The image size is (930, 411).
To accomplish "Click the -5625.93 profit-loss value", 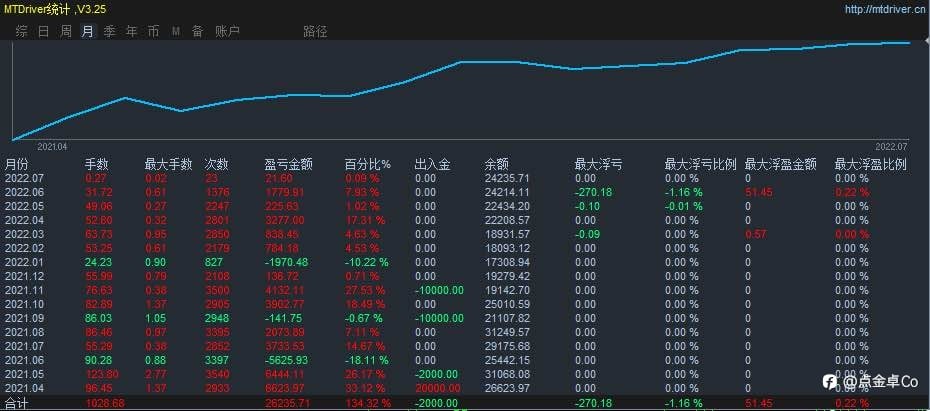I will click(x=287, y=360).
